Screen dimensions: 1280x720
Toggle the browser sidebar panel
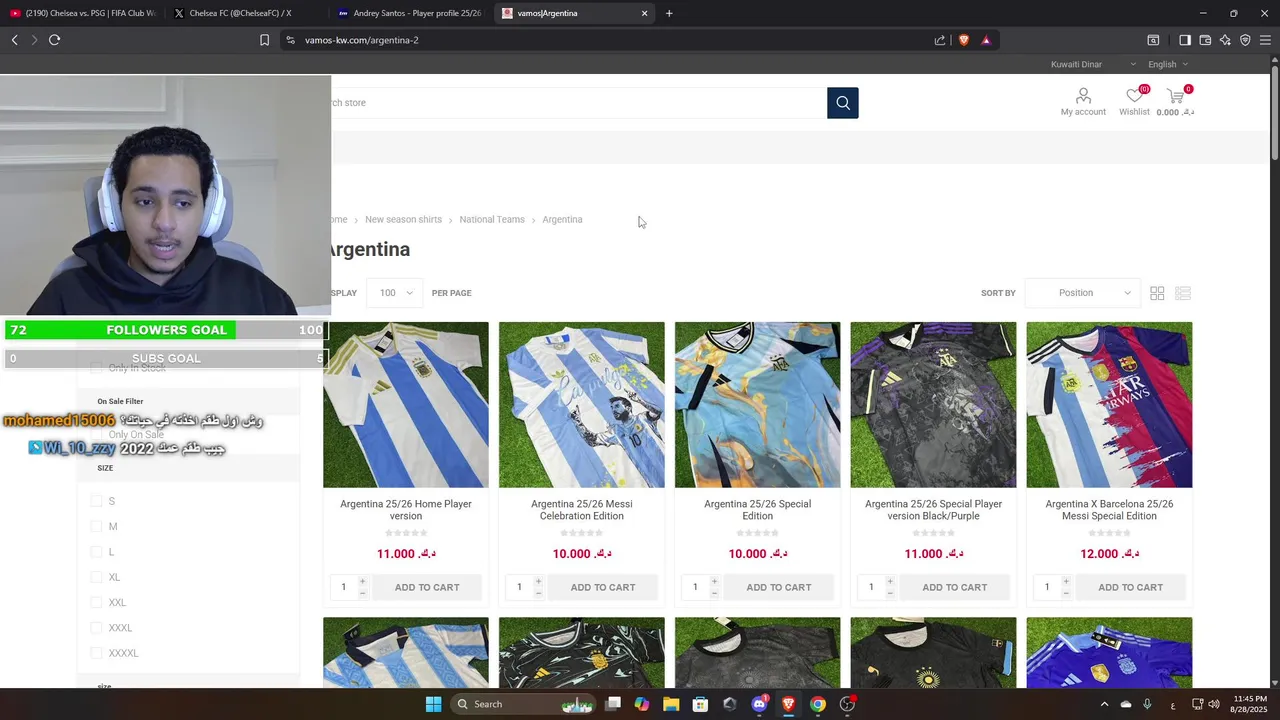(1185, 40)
